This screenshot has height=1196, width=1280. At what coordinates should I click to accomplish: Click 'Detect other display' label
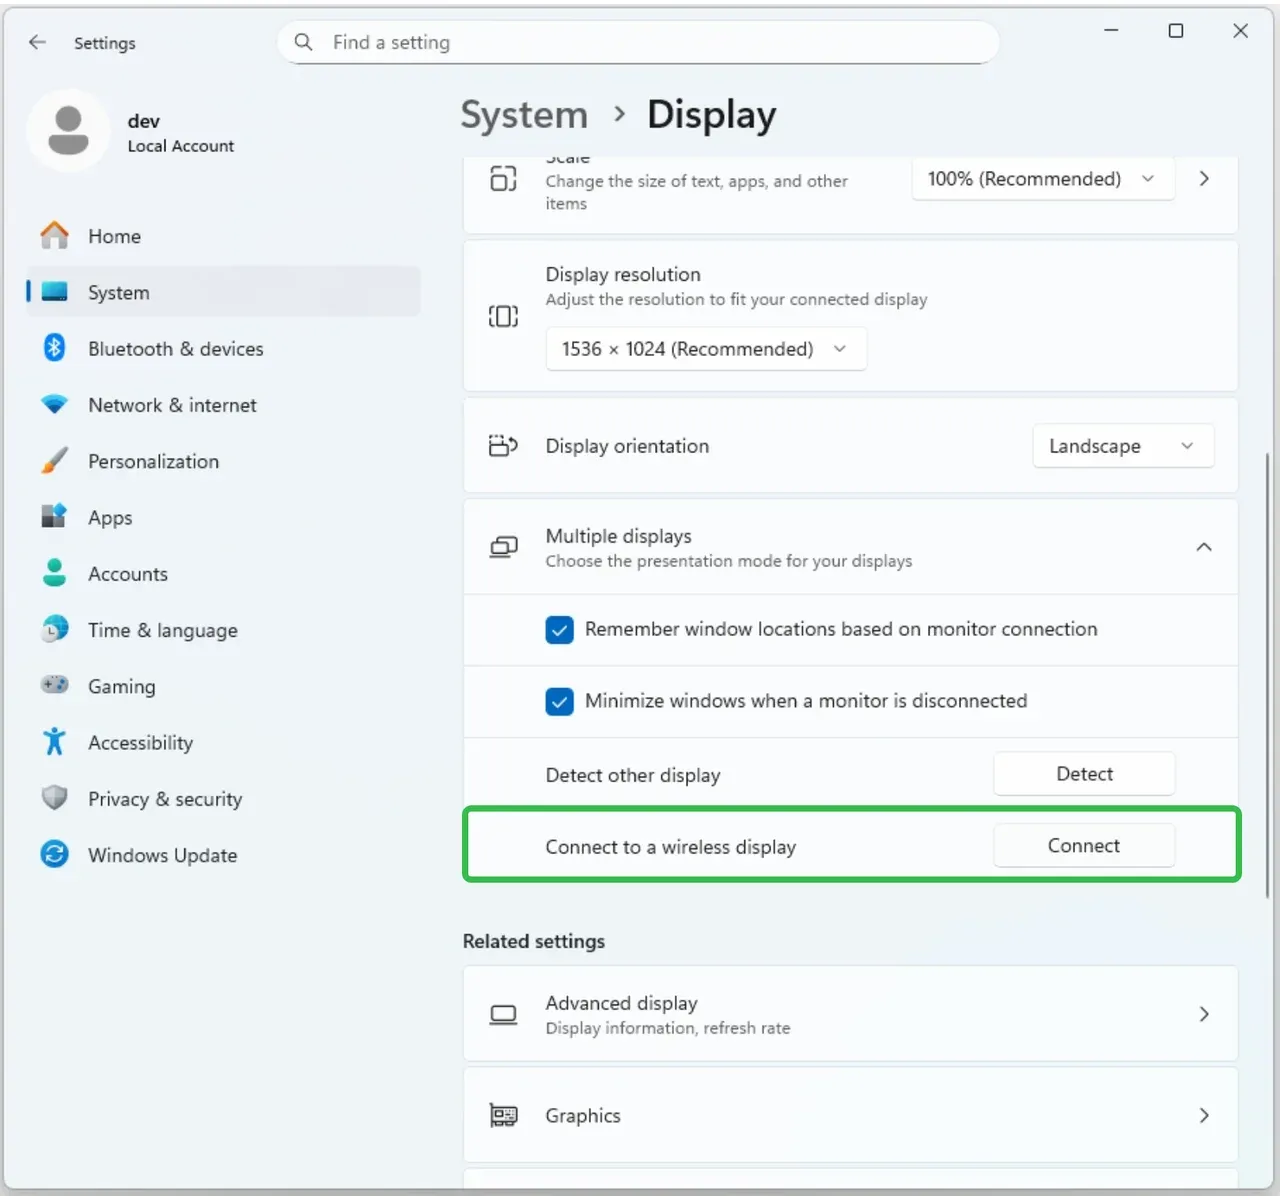pyautogui.click(x=633, y=775)
